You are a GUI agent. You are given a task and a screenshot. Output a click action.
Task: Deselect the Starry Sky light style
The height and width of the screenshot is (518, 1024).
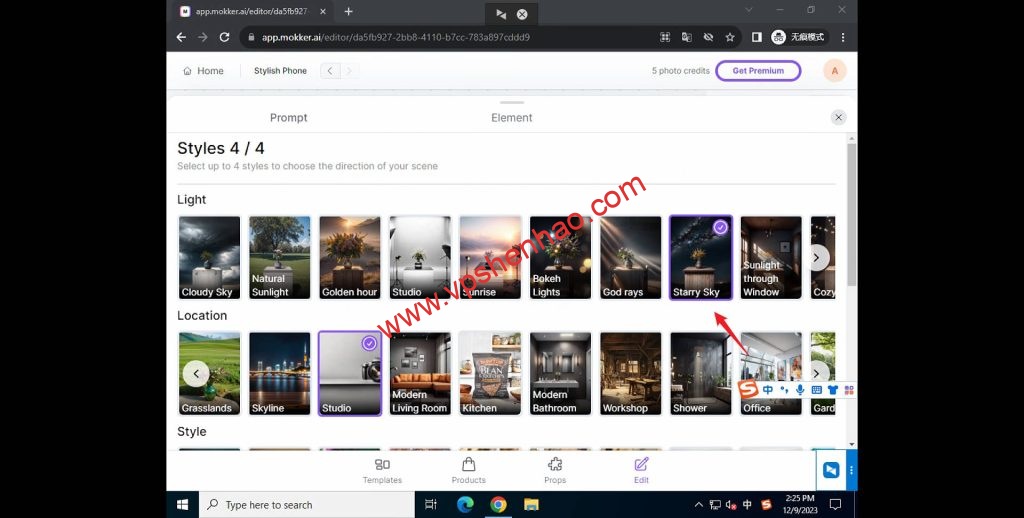point(700,257)
